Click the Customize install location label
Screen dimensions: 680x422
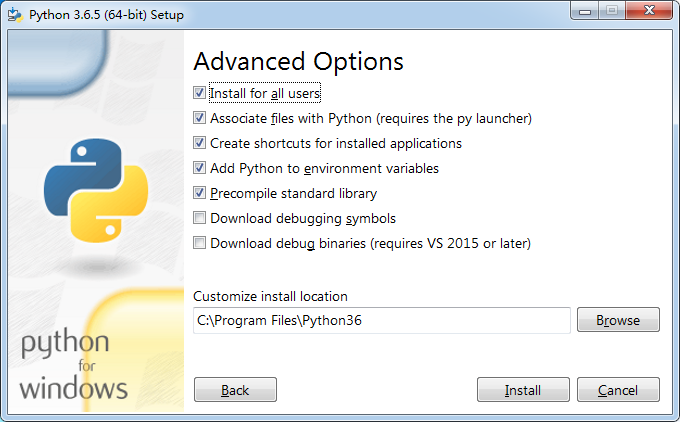point(270,296)
